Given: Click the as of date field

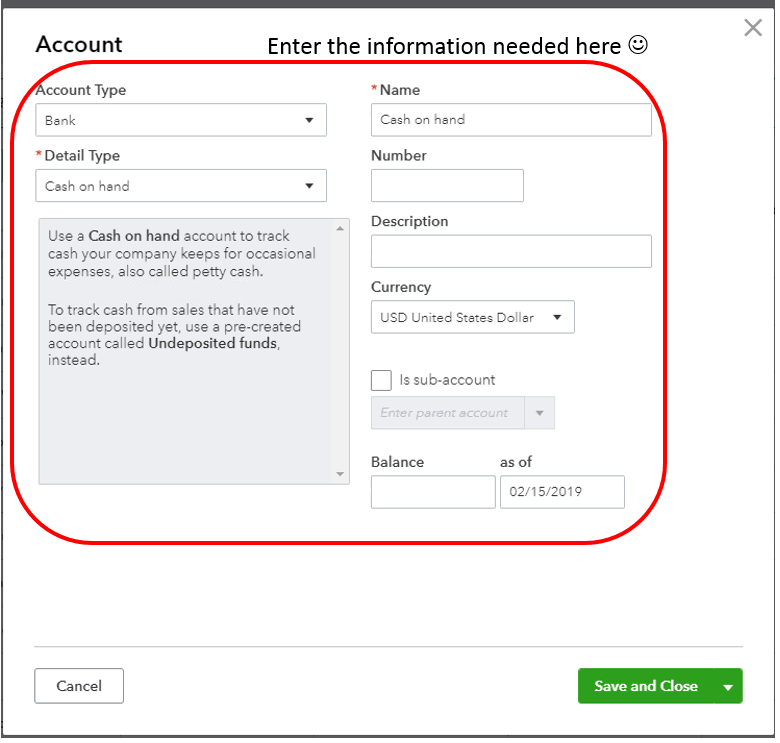Looking at the screenshot, I should click(x=562, y=492).
